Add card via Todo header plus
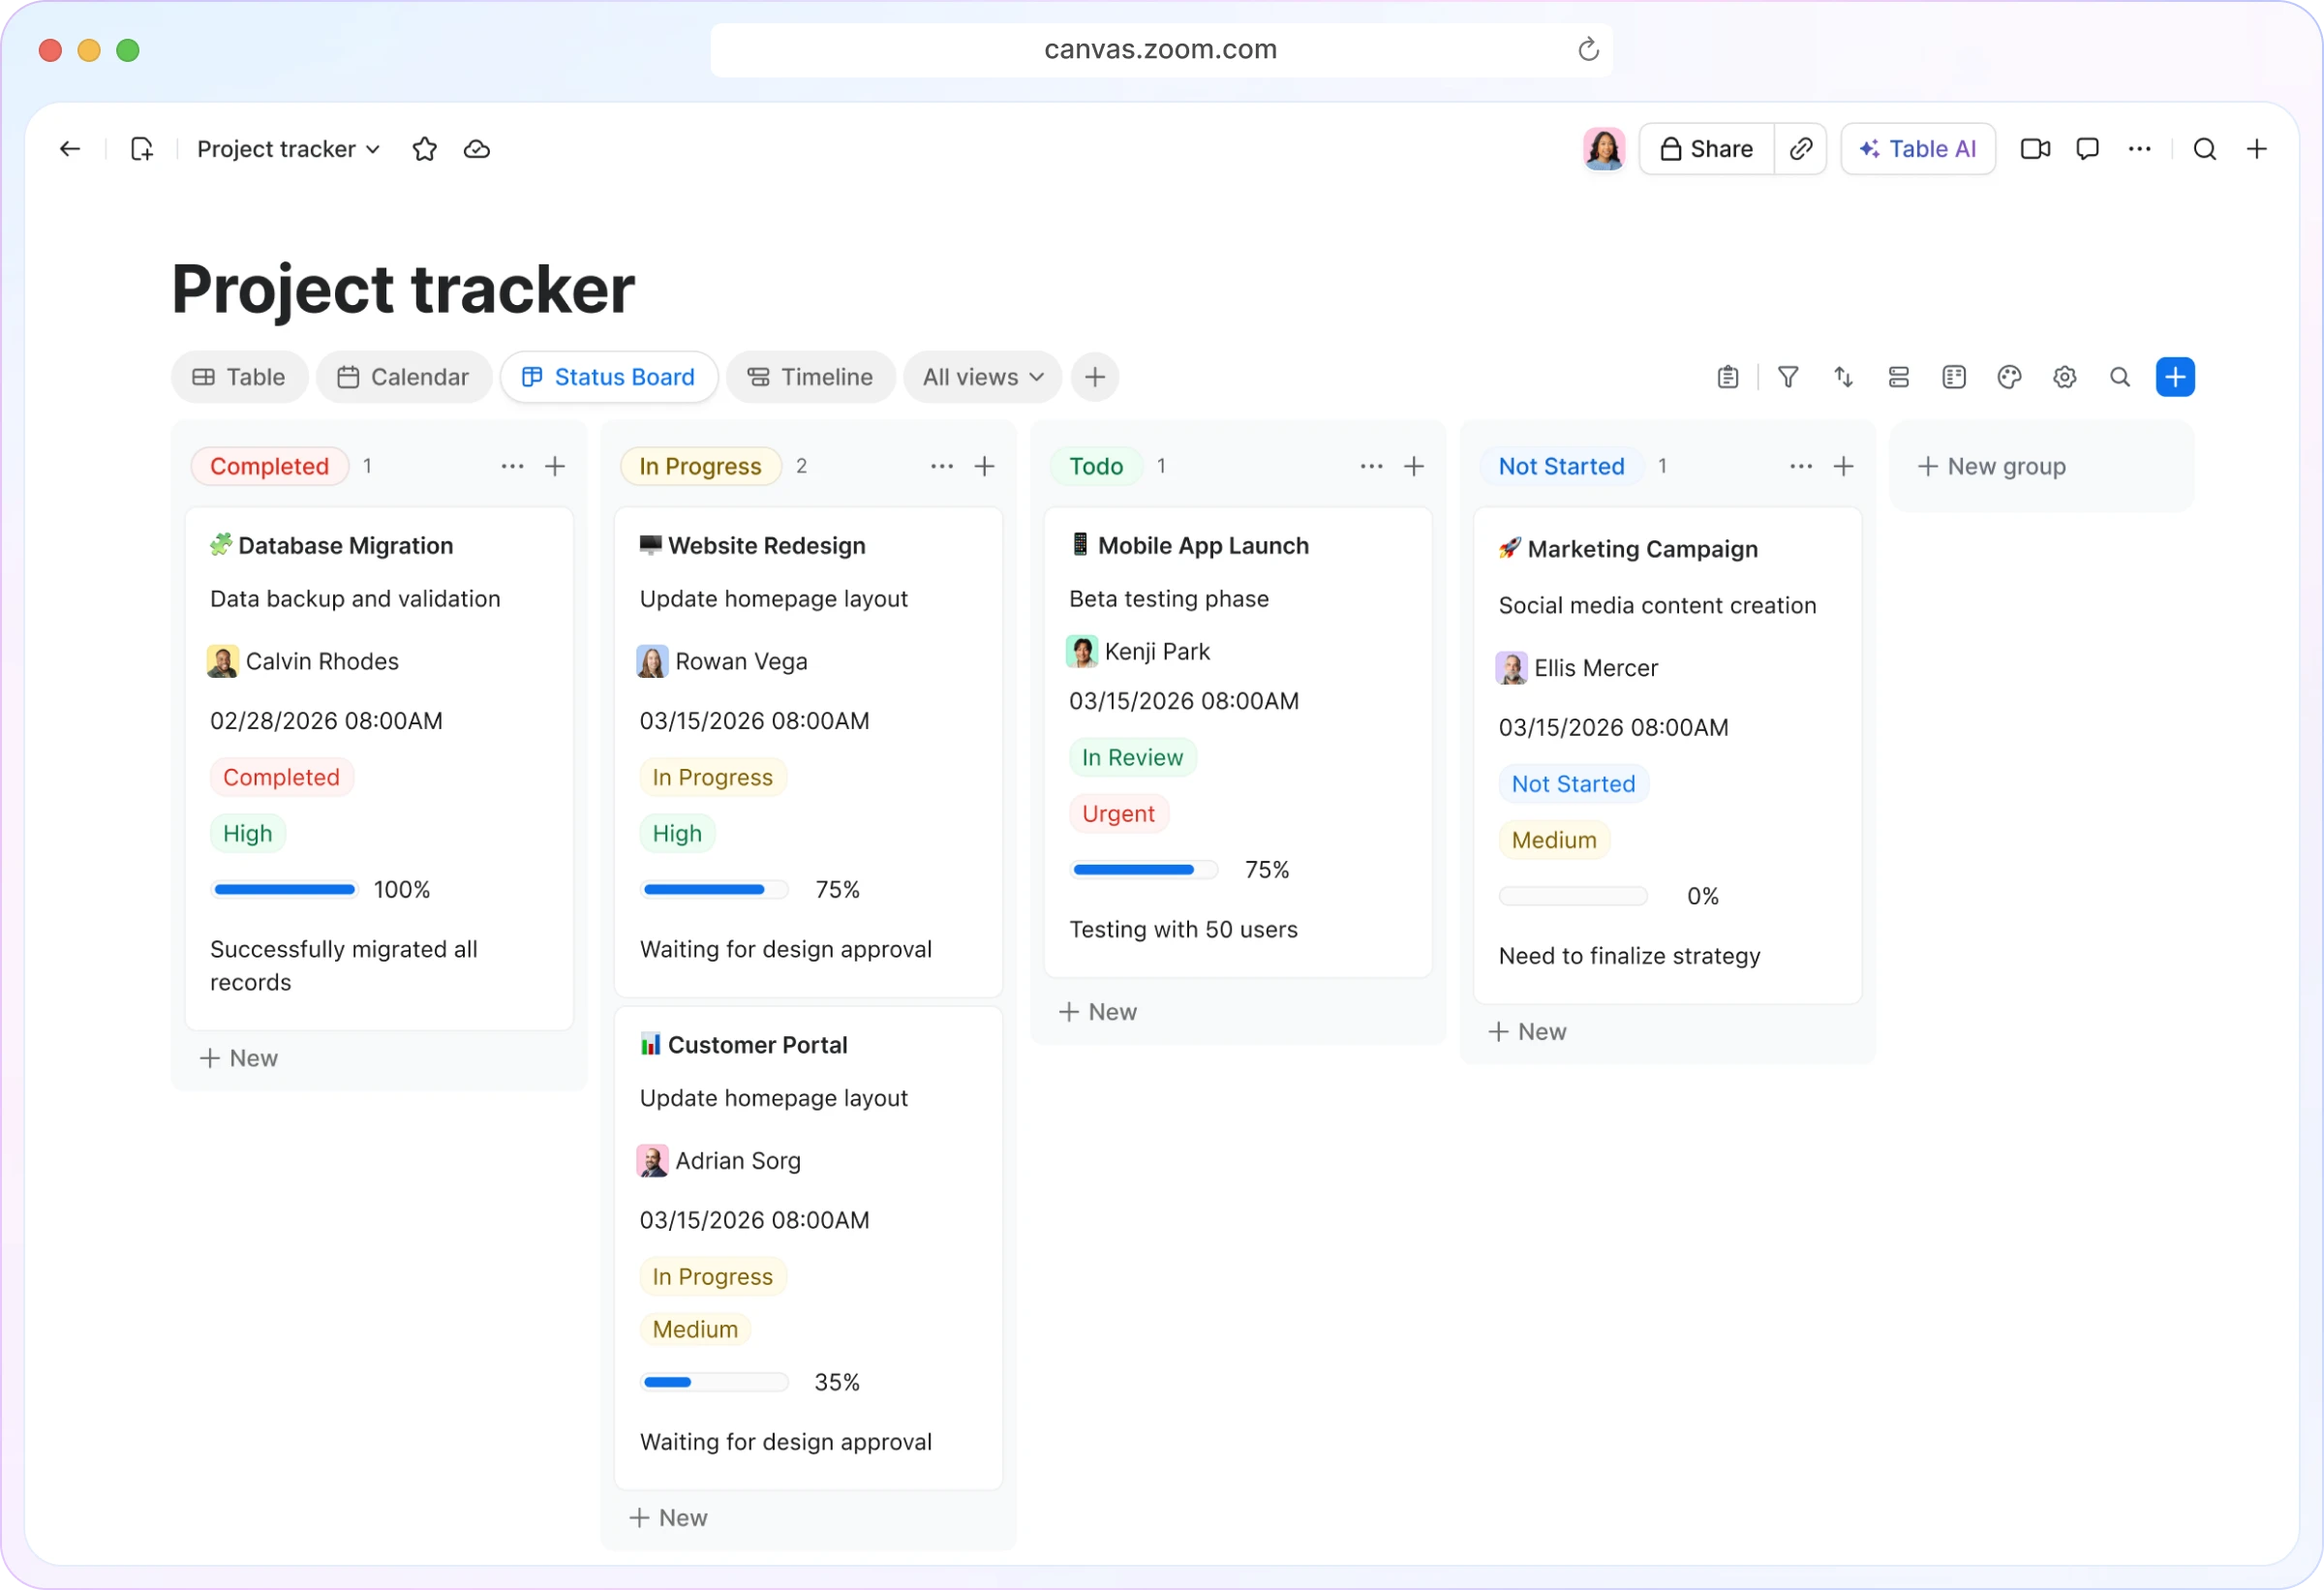Viewport: 2324px width, 1590px height. coord(1414,466)
